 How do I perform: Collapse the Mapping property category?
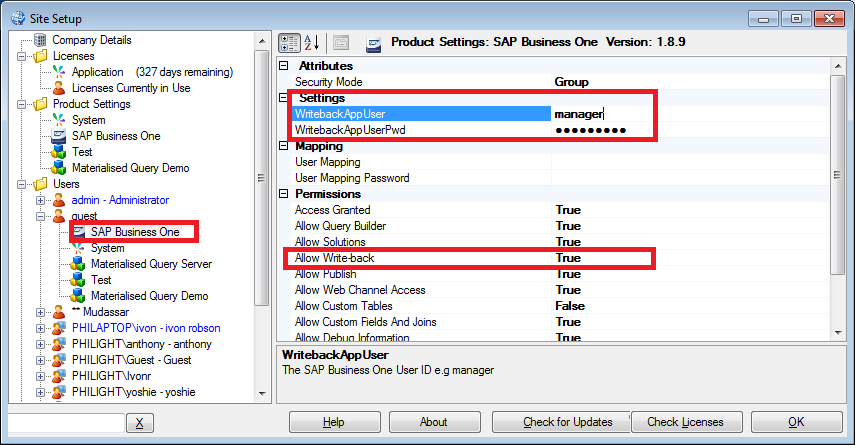point(284,146)
